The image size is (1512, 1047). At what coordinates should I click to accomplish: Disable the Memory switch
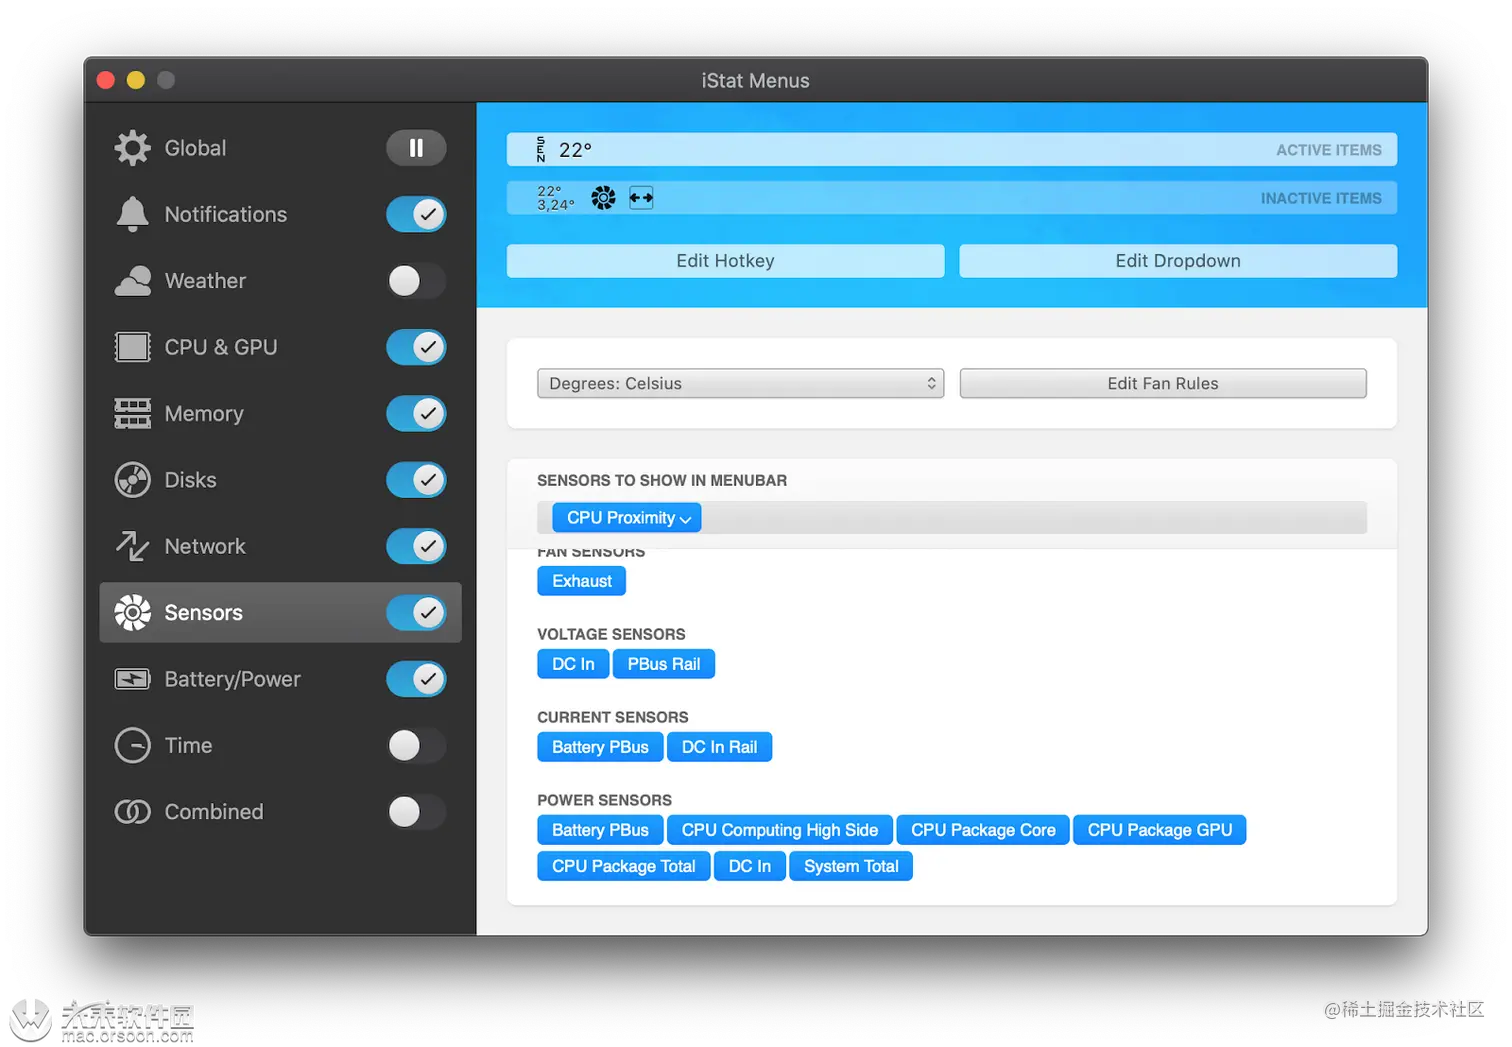[x=416, y=413]
